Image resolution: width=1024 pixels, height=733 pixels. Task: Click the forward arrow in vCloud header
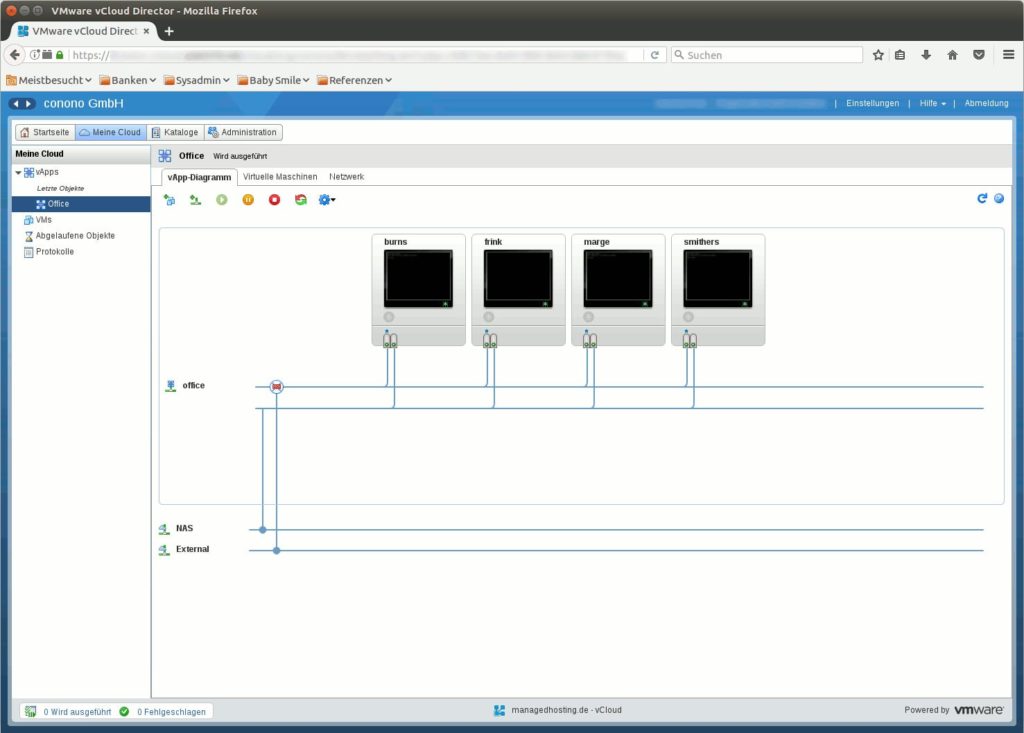pyautogui.click(x=28, y=103)
